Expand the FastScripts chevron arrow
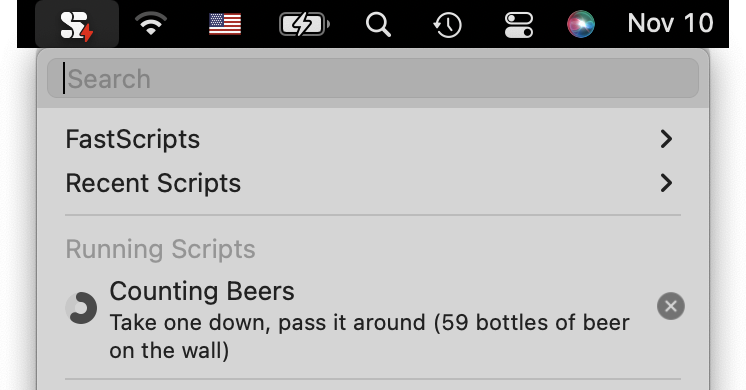This screenshot has width=746, height=390. pyautogui.click(x=667, y=139)
